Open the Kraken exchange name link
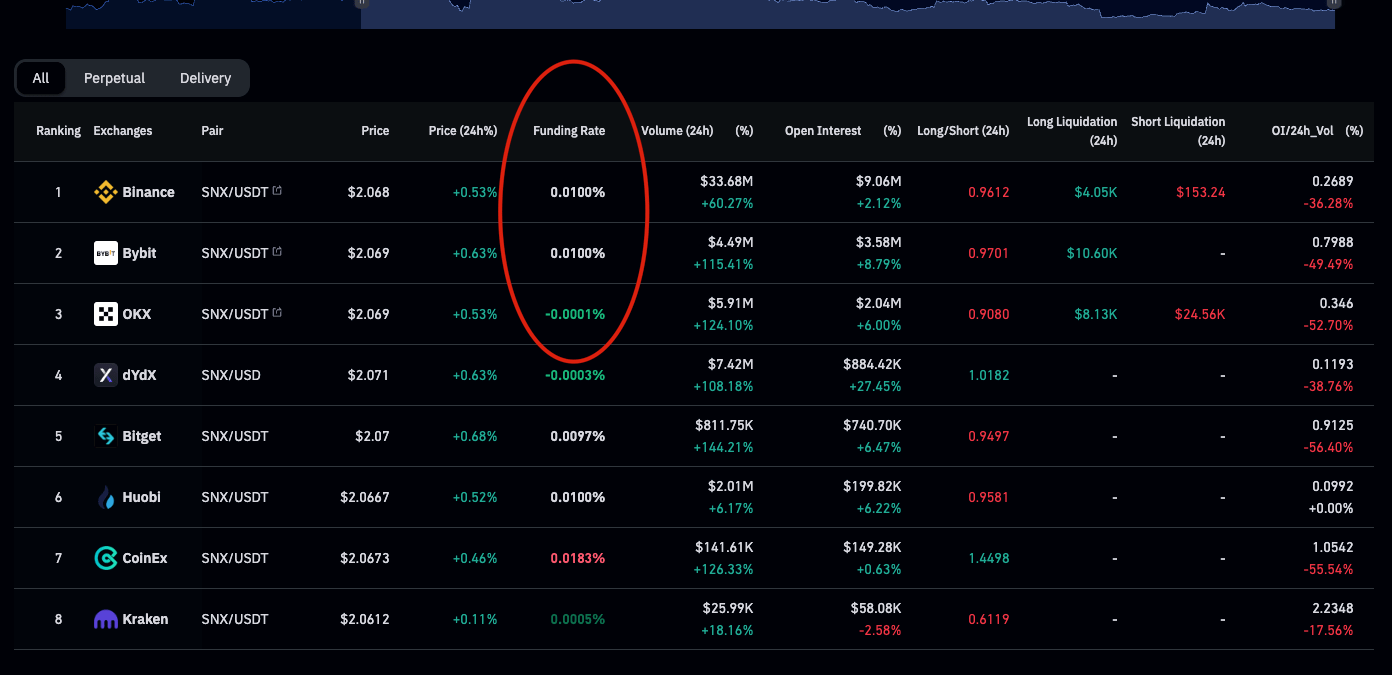Viewport: 1392px width, 675px height. [145, 619]
